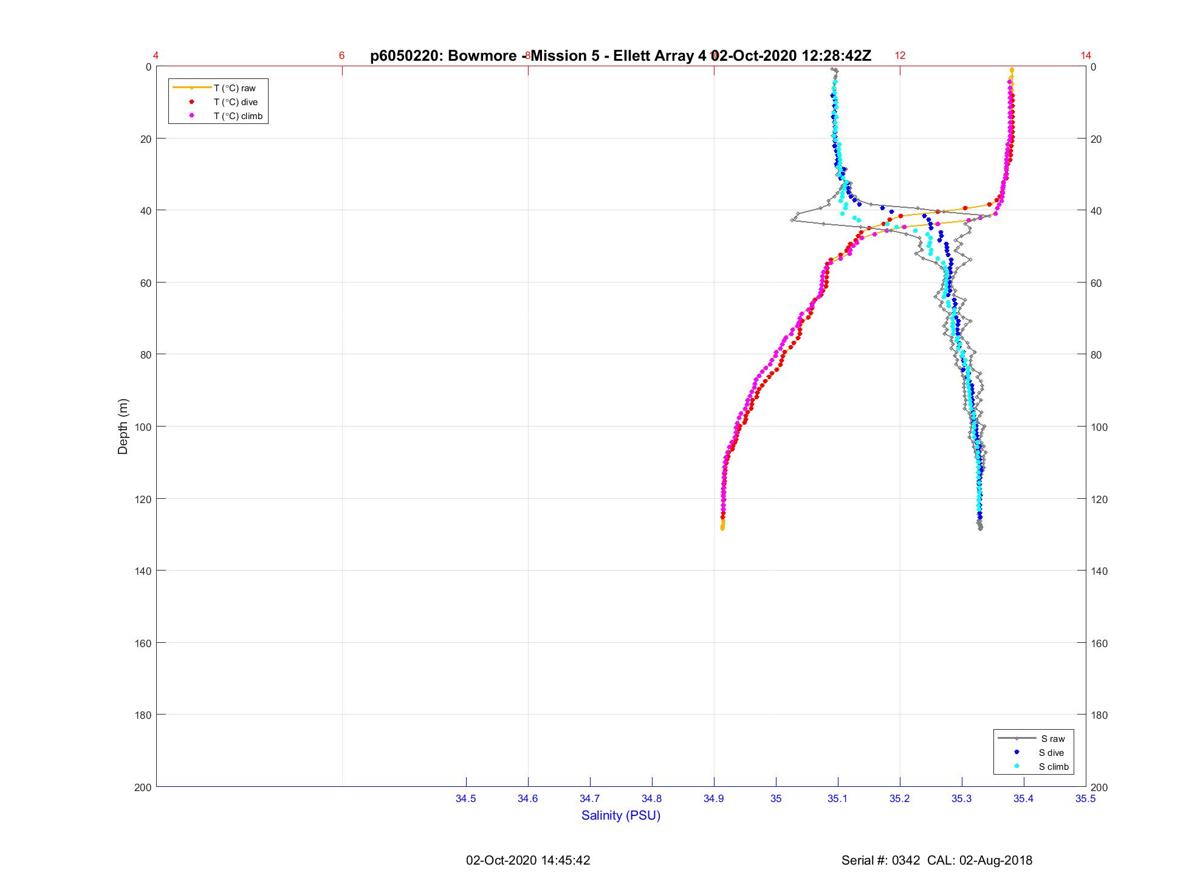Click depth tick '60' on the right axis
The width and height of the screenshot is (1200, 885).
pyautogui.click(x=1097, y=283)
